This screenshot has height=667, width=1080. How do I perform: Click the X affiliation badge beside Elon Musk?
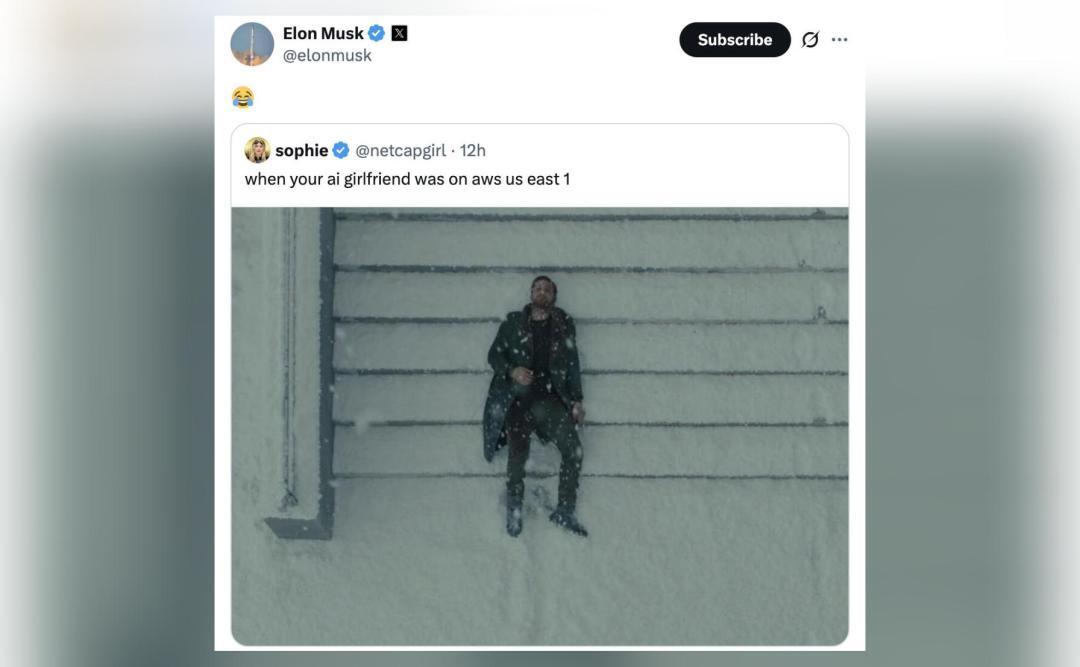click(398, 32)
